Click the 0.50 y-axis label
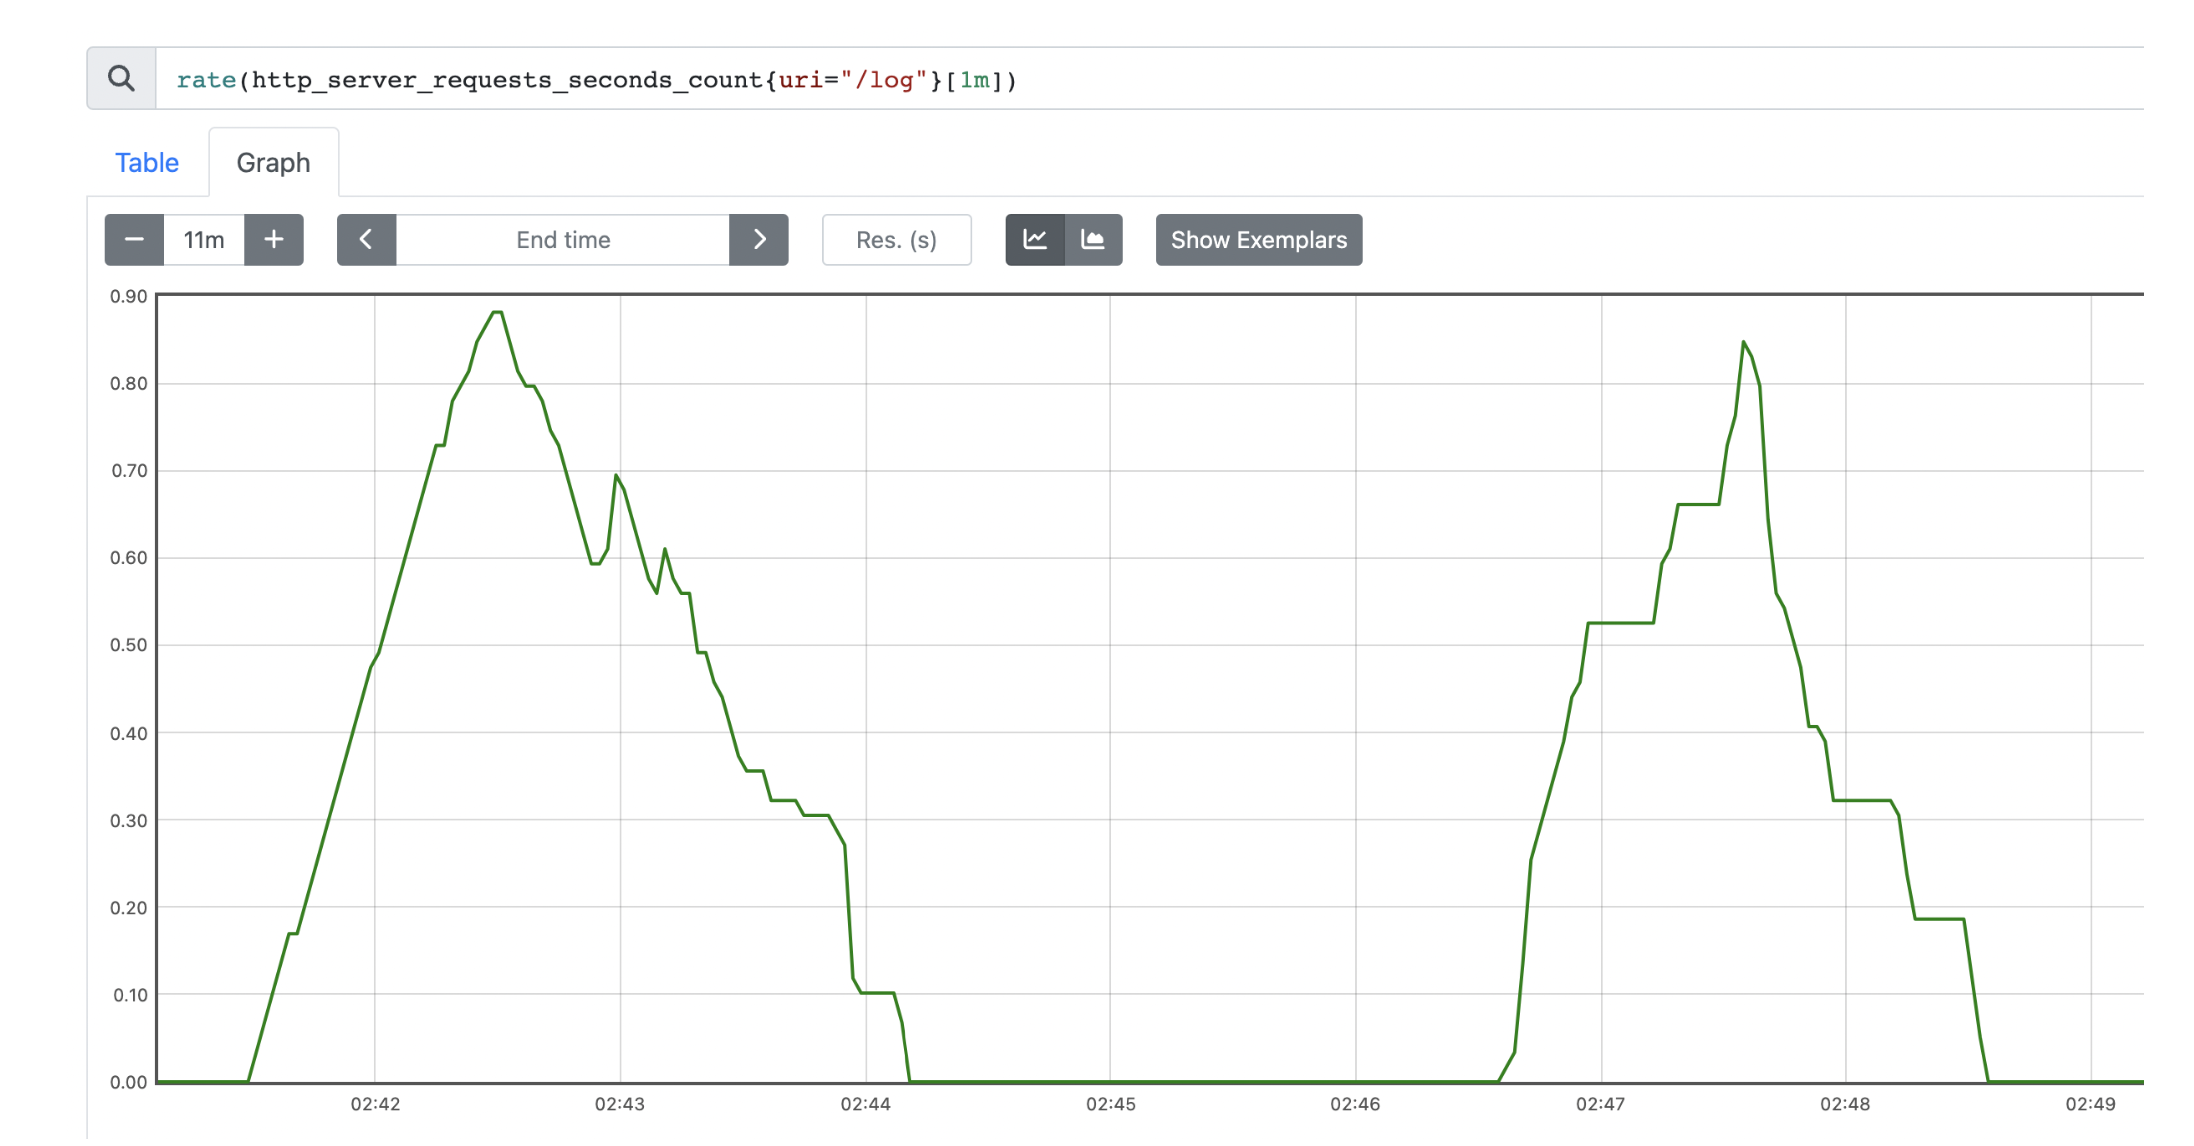2194x1146 pixels. 128,645
